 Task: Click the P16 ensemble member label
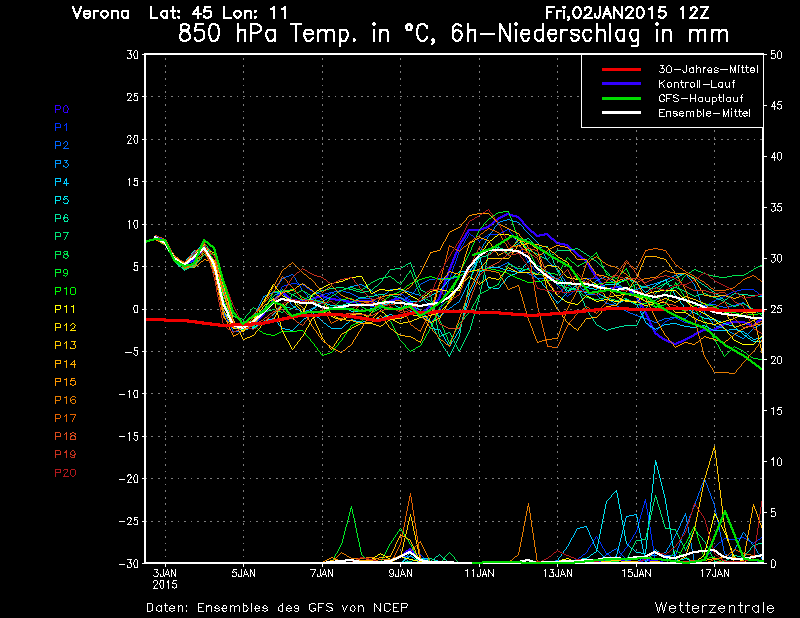[65, 400]
